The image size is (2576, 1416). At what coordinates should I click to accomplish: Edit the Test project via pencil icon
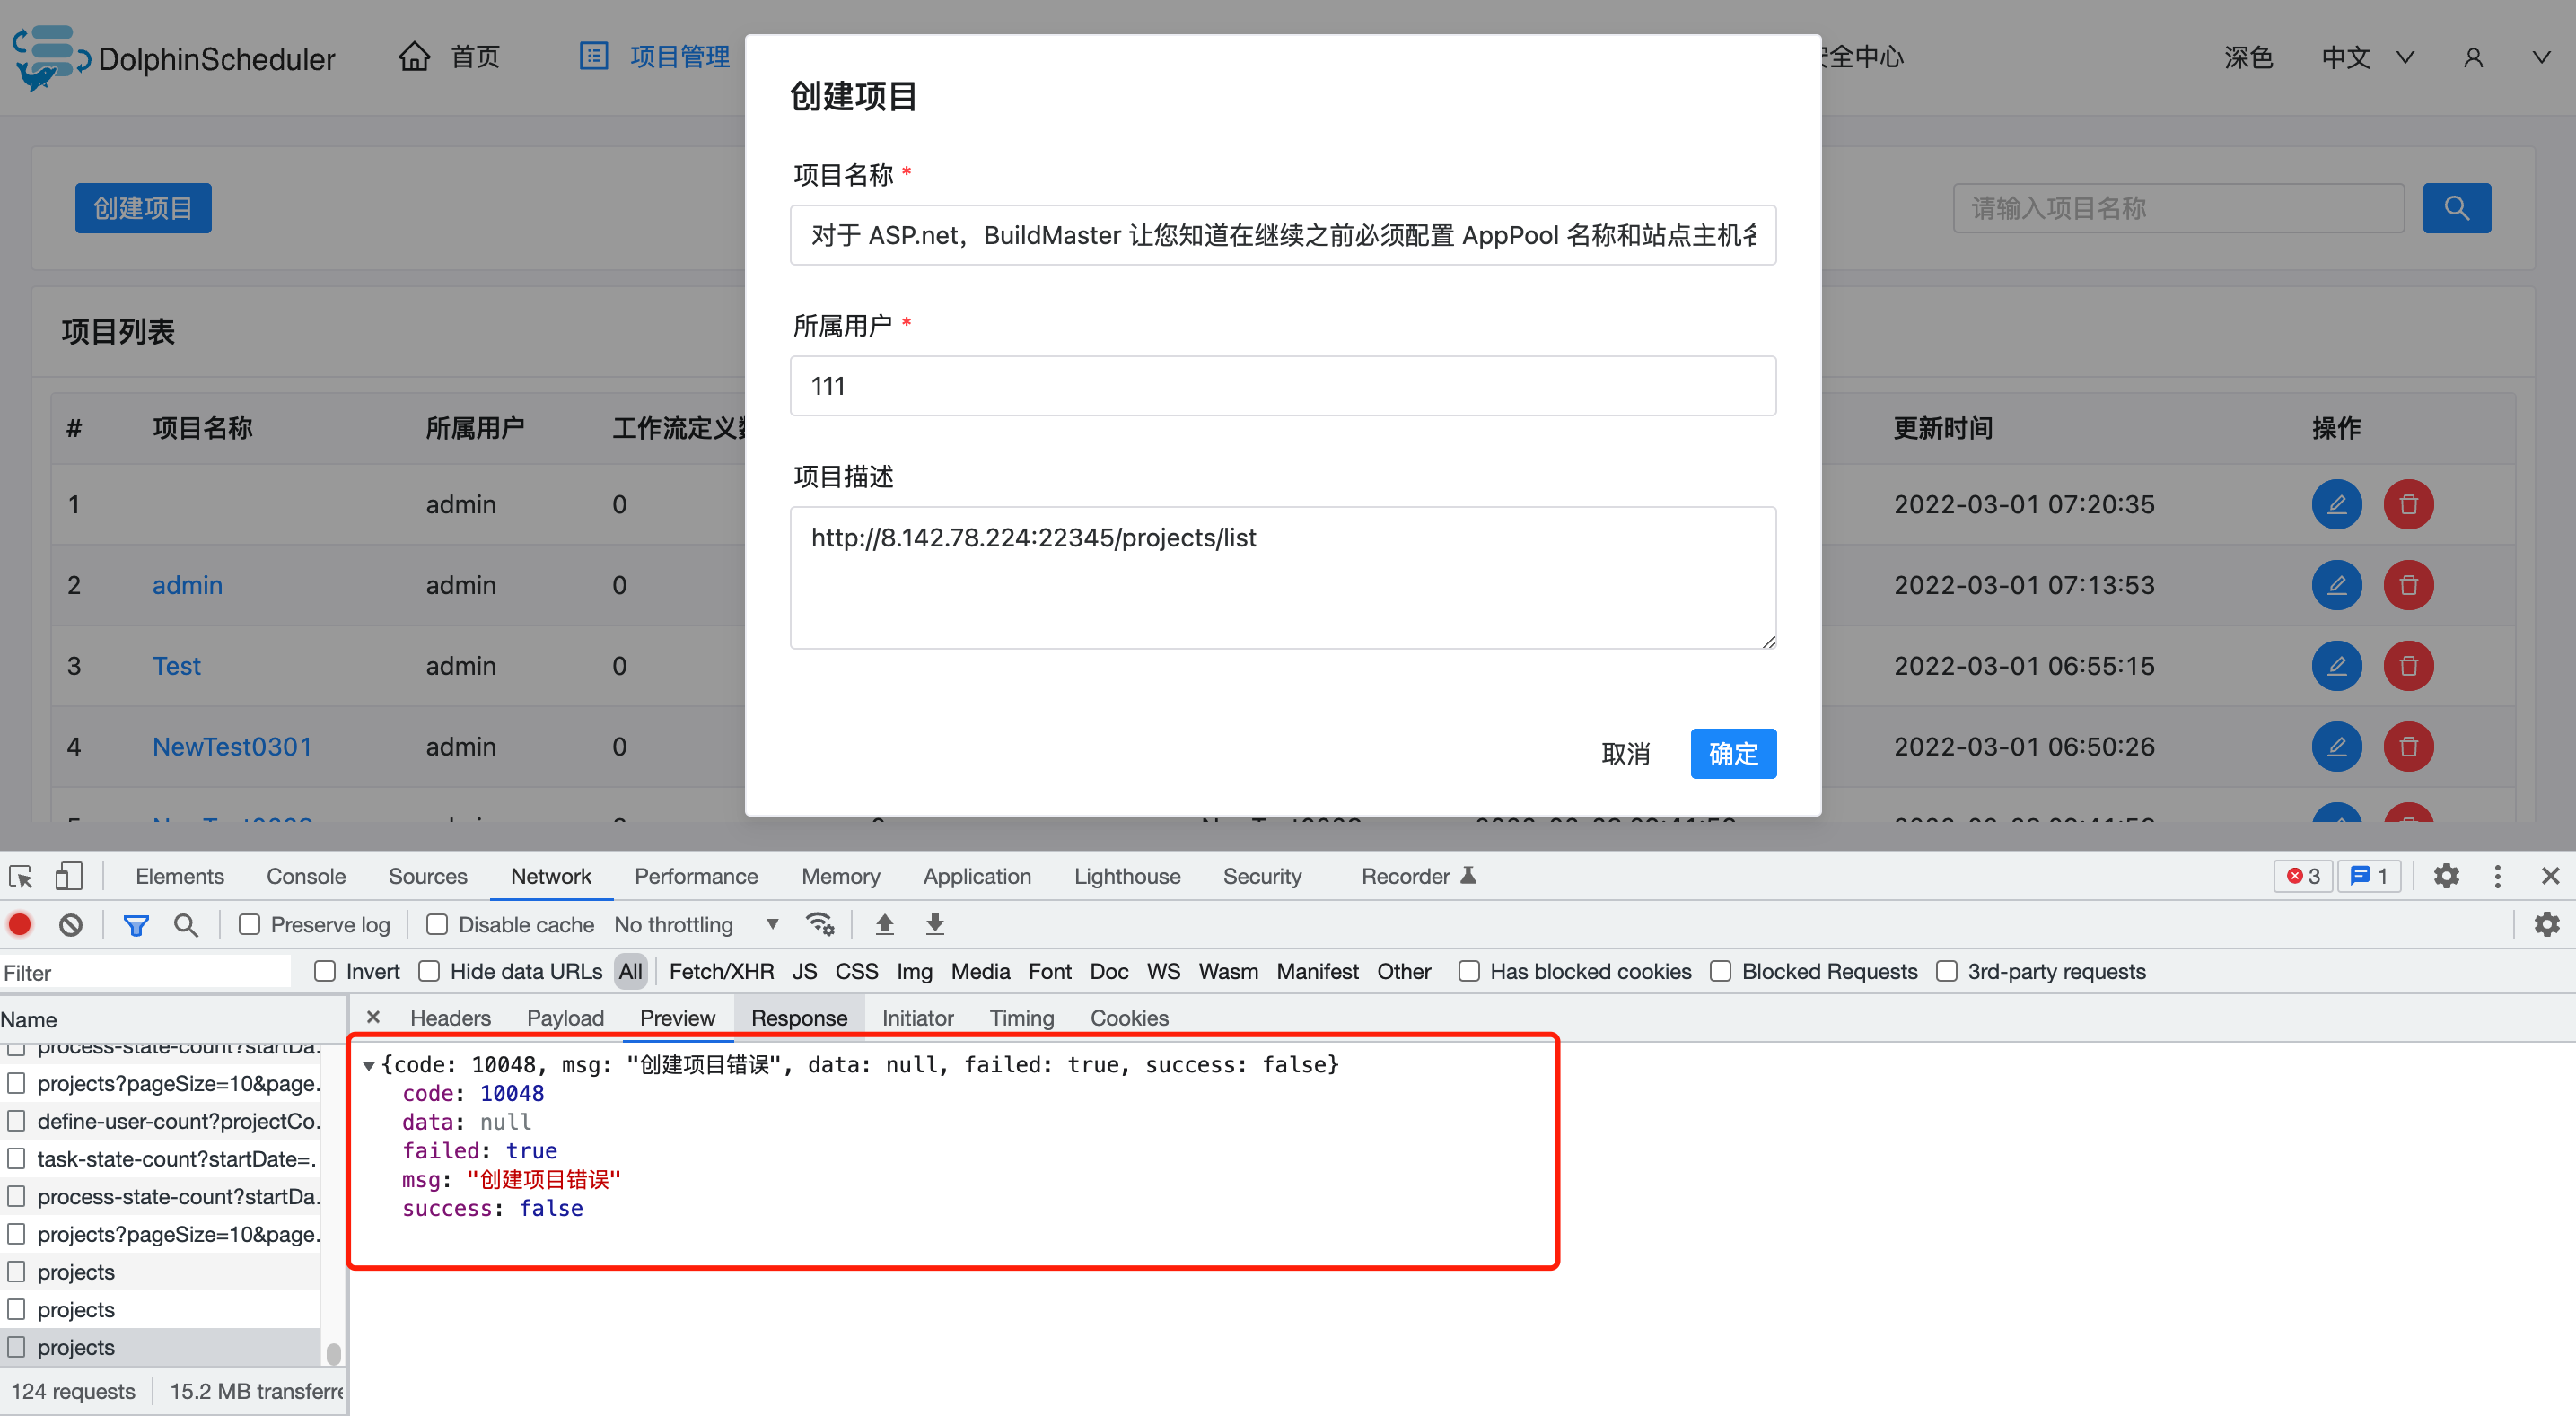point(2337,665)
